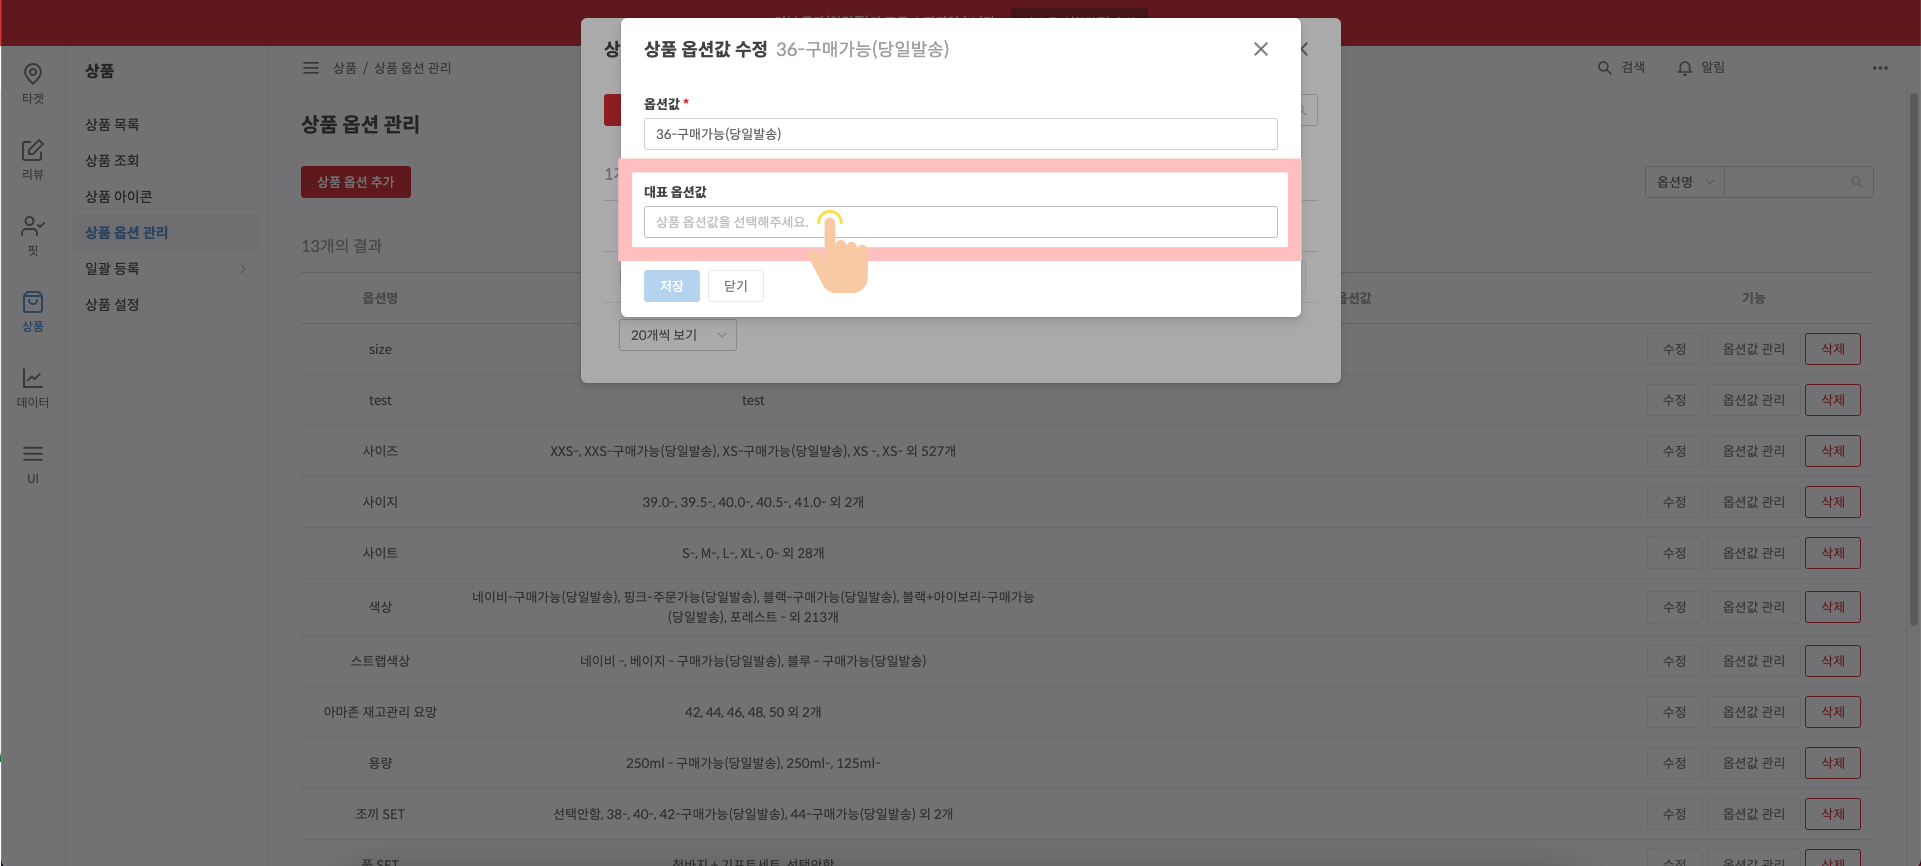
Task: Click 옵션값 관리 for the 색상 row
Action: pos(1754,607)
